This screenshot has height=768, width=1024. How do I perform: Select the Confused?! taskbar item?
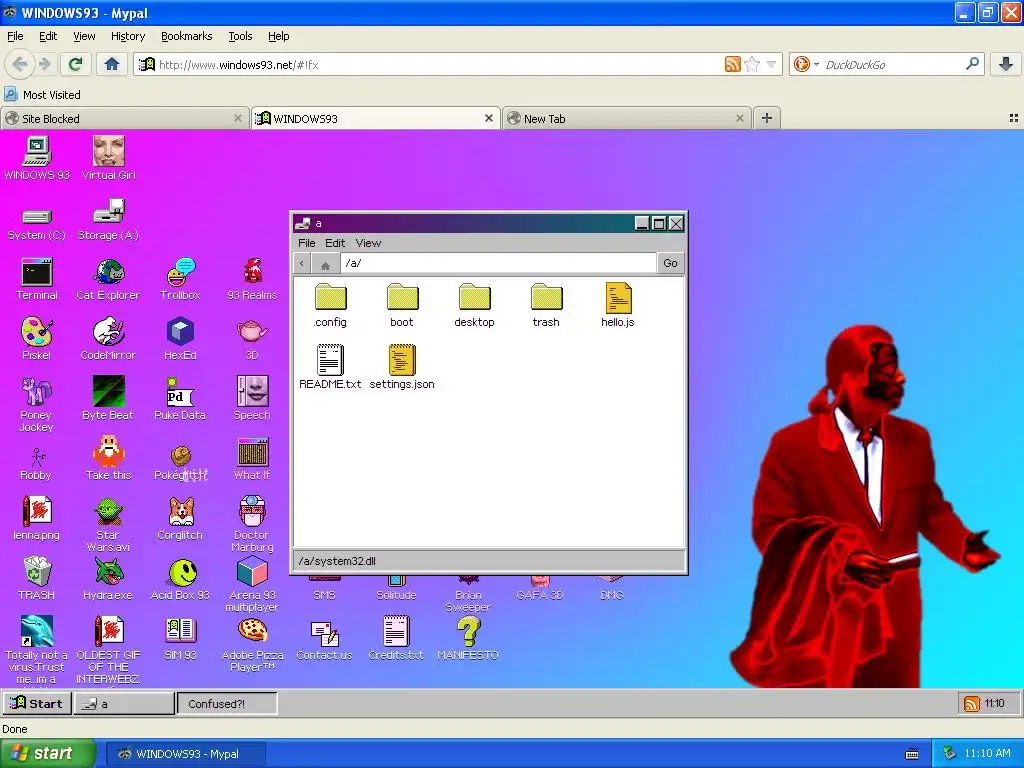click(x=227, y=704)
